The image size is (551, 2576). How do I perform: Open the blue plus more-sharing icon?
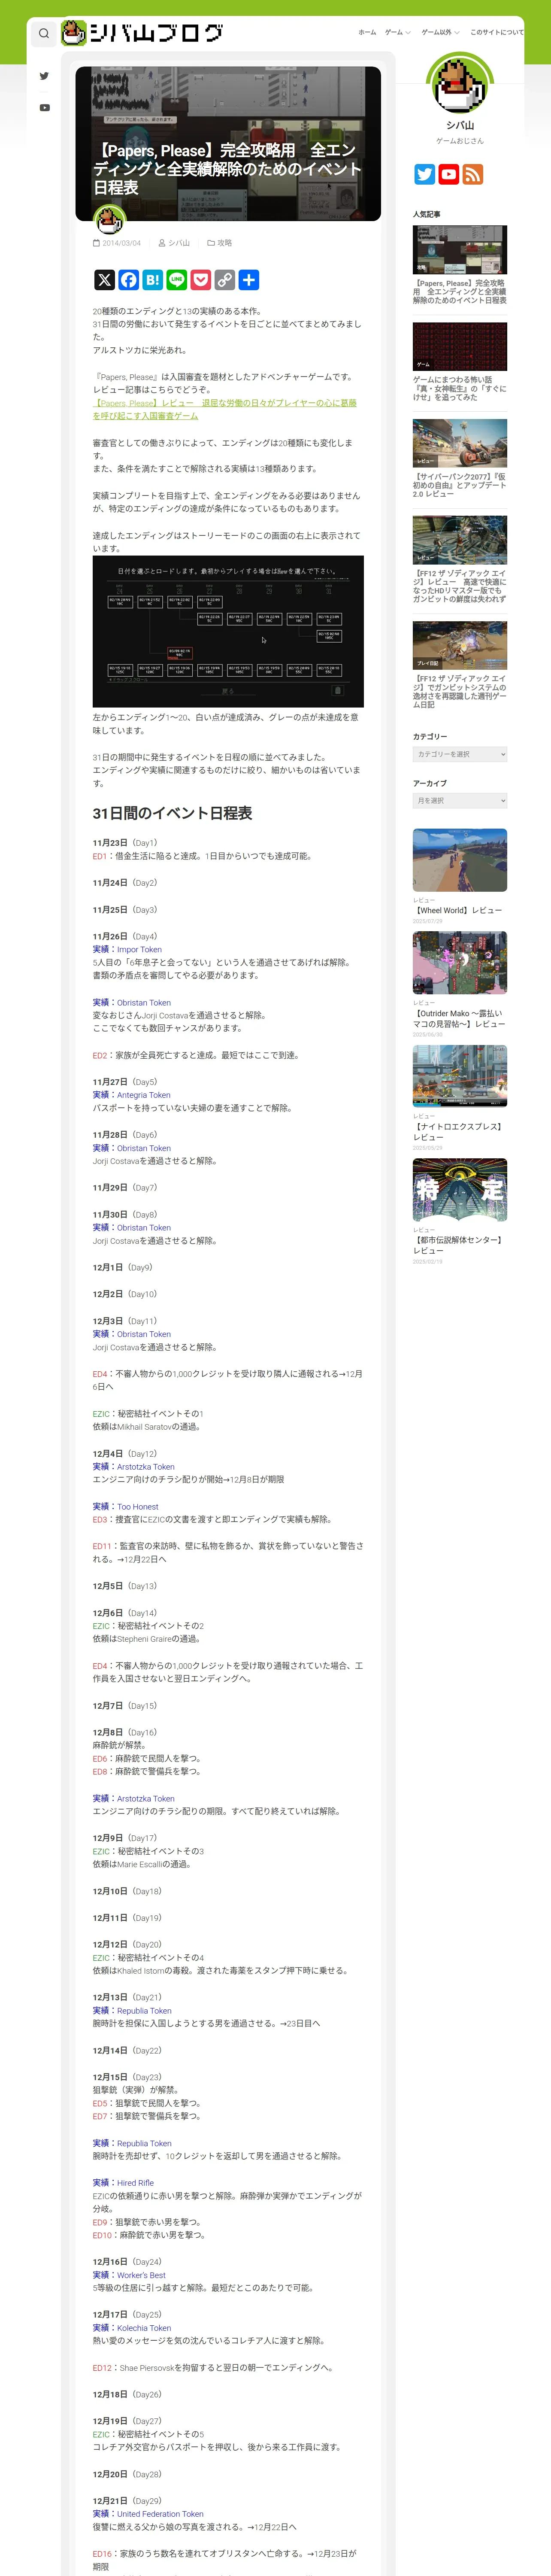249,280
